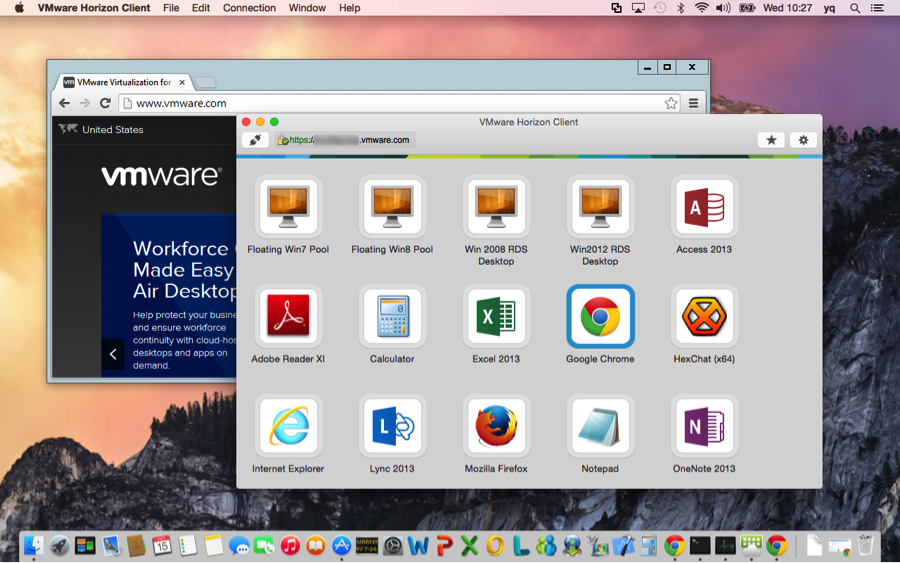Screen dimensions: 900x563
Task: Open the Edit menu
Action: (201, 8)
